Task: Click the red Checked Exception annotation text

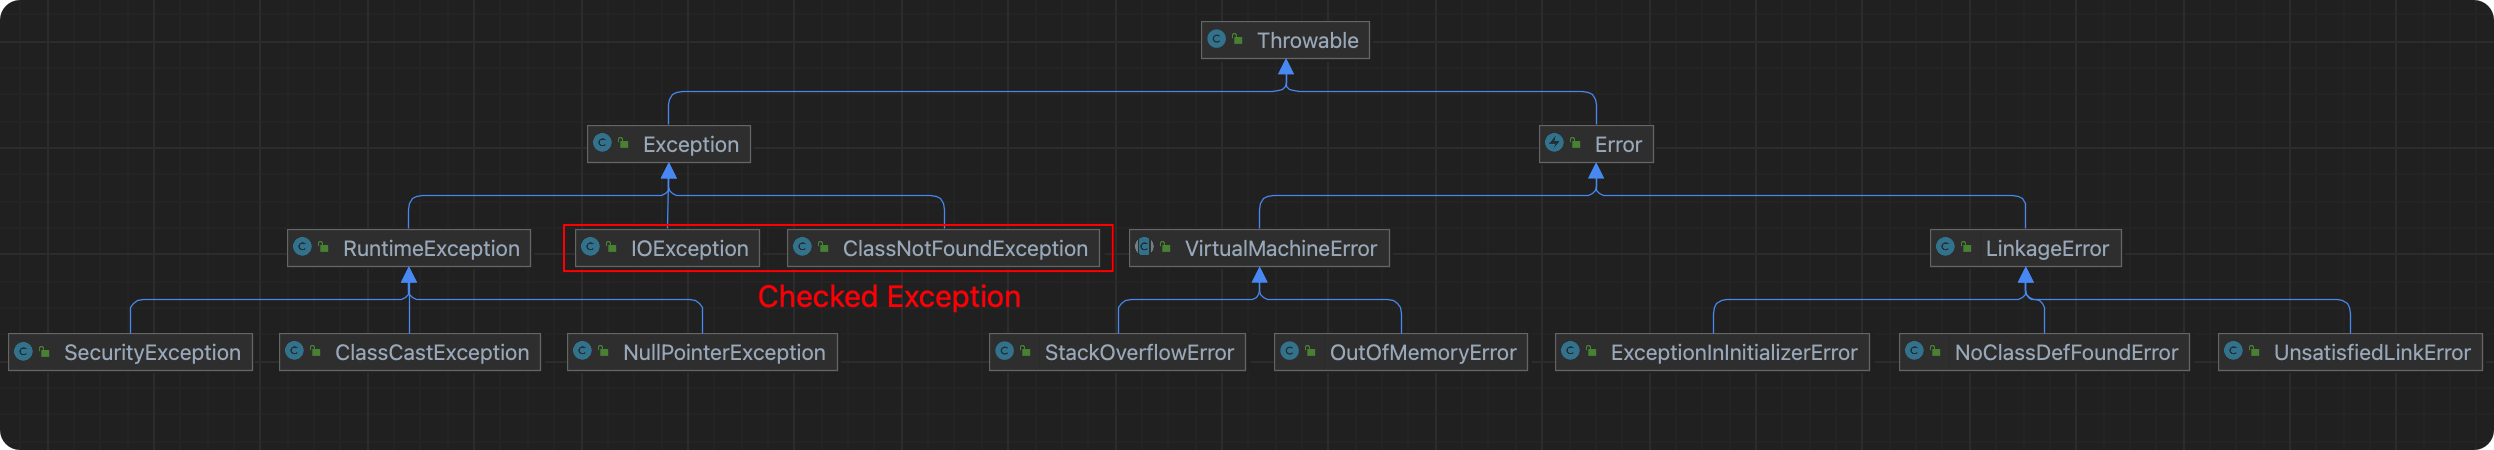Action: (889, 297)
